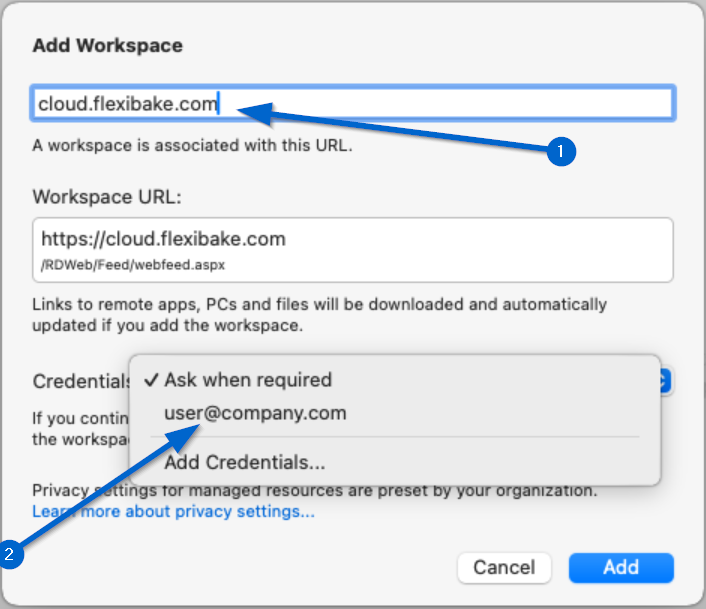Image resolution: width=706 pixels, height=609 pixels.
Task: Click the 'Add Workspace' dialog title
Action: pyautogui.click(x=108, y=45)
